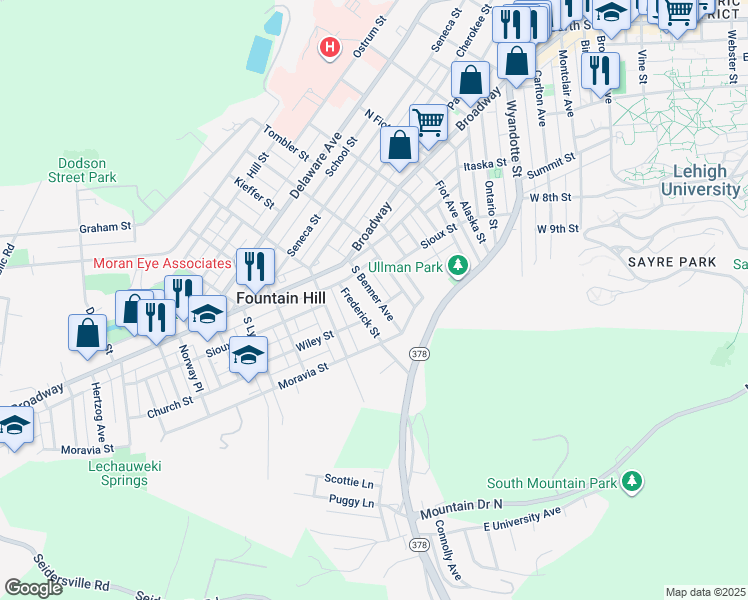Click the shopping cart marker near N Fiot
The height and width of the screenshot is (600, 748).
tap(428, 126)
